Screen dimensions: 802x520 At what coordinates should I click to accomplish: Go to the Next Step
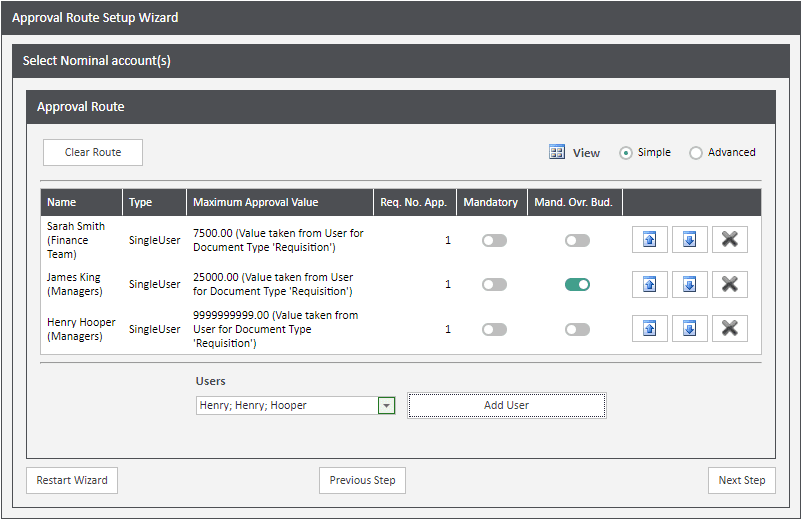pos(741,480)
